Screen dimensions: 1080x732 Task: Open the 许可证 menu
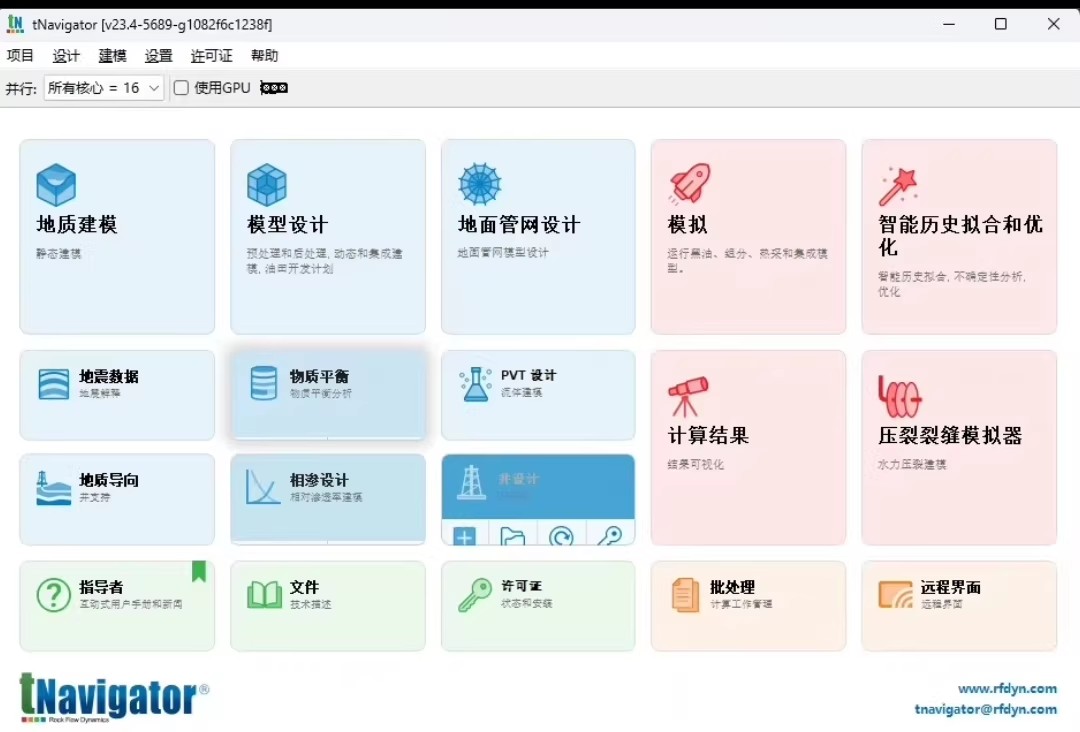tap(211, 56)
